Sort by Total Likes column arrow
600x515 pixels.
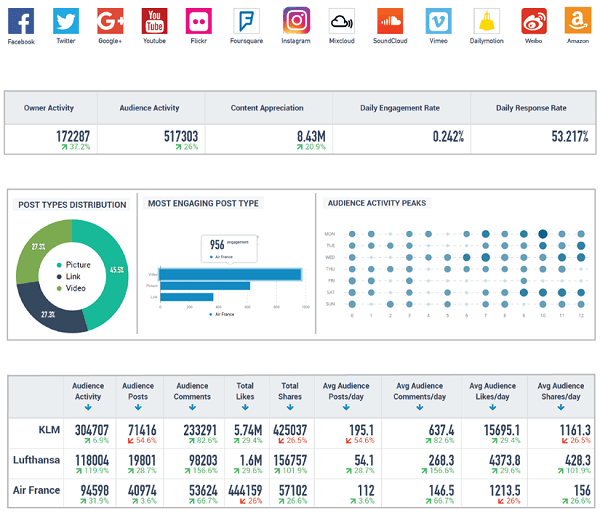tap(245, 407)
